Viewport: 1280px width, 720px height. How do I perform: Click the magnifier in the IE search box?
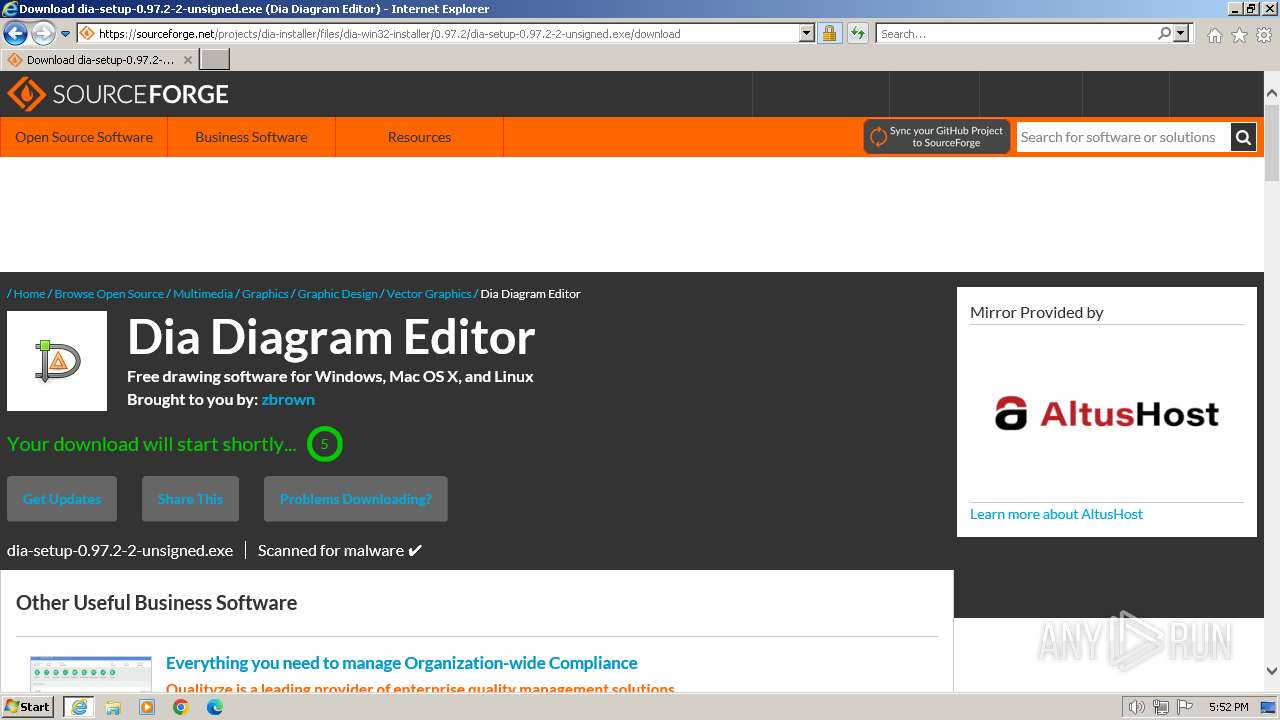[x=1164, y=33]
